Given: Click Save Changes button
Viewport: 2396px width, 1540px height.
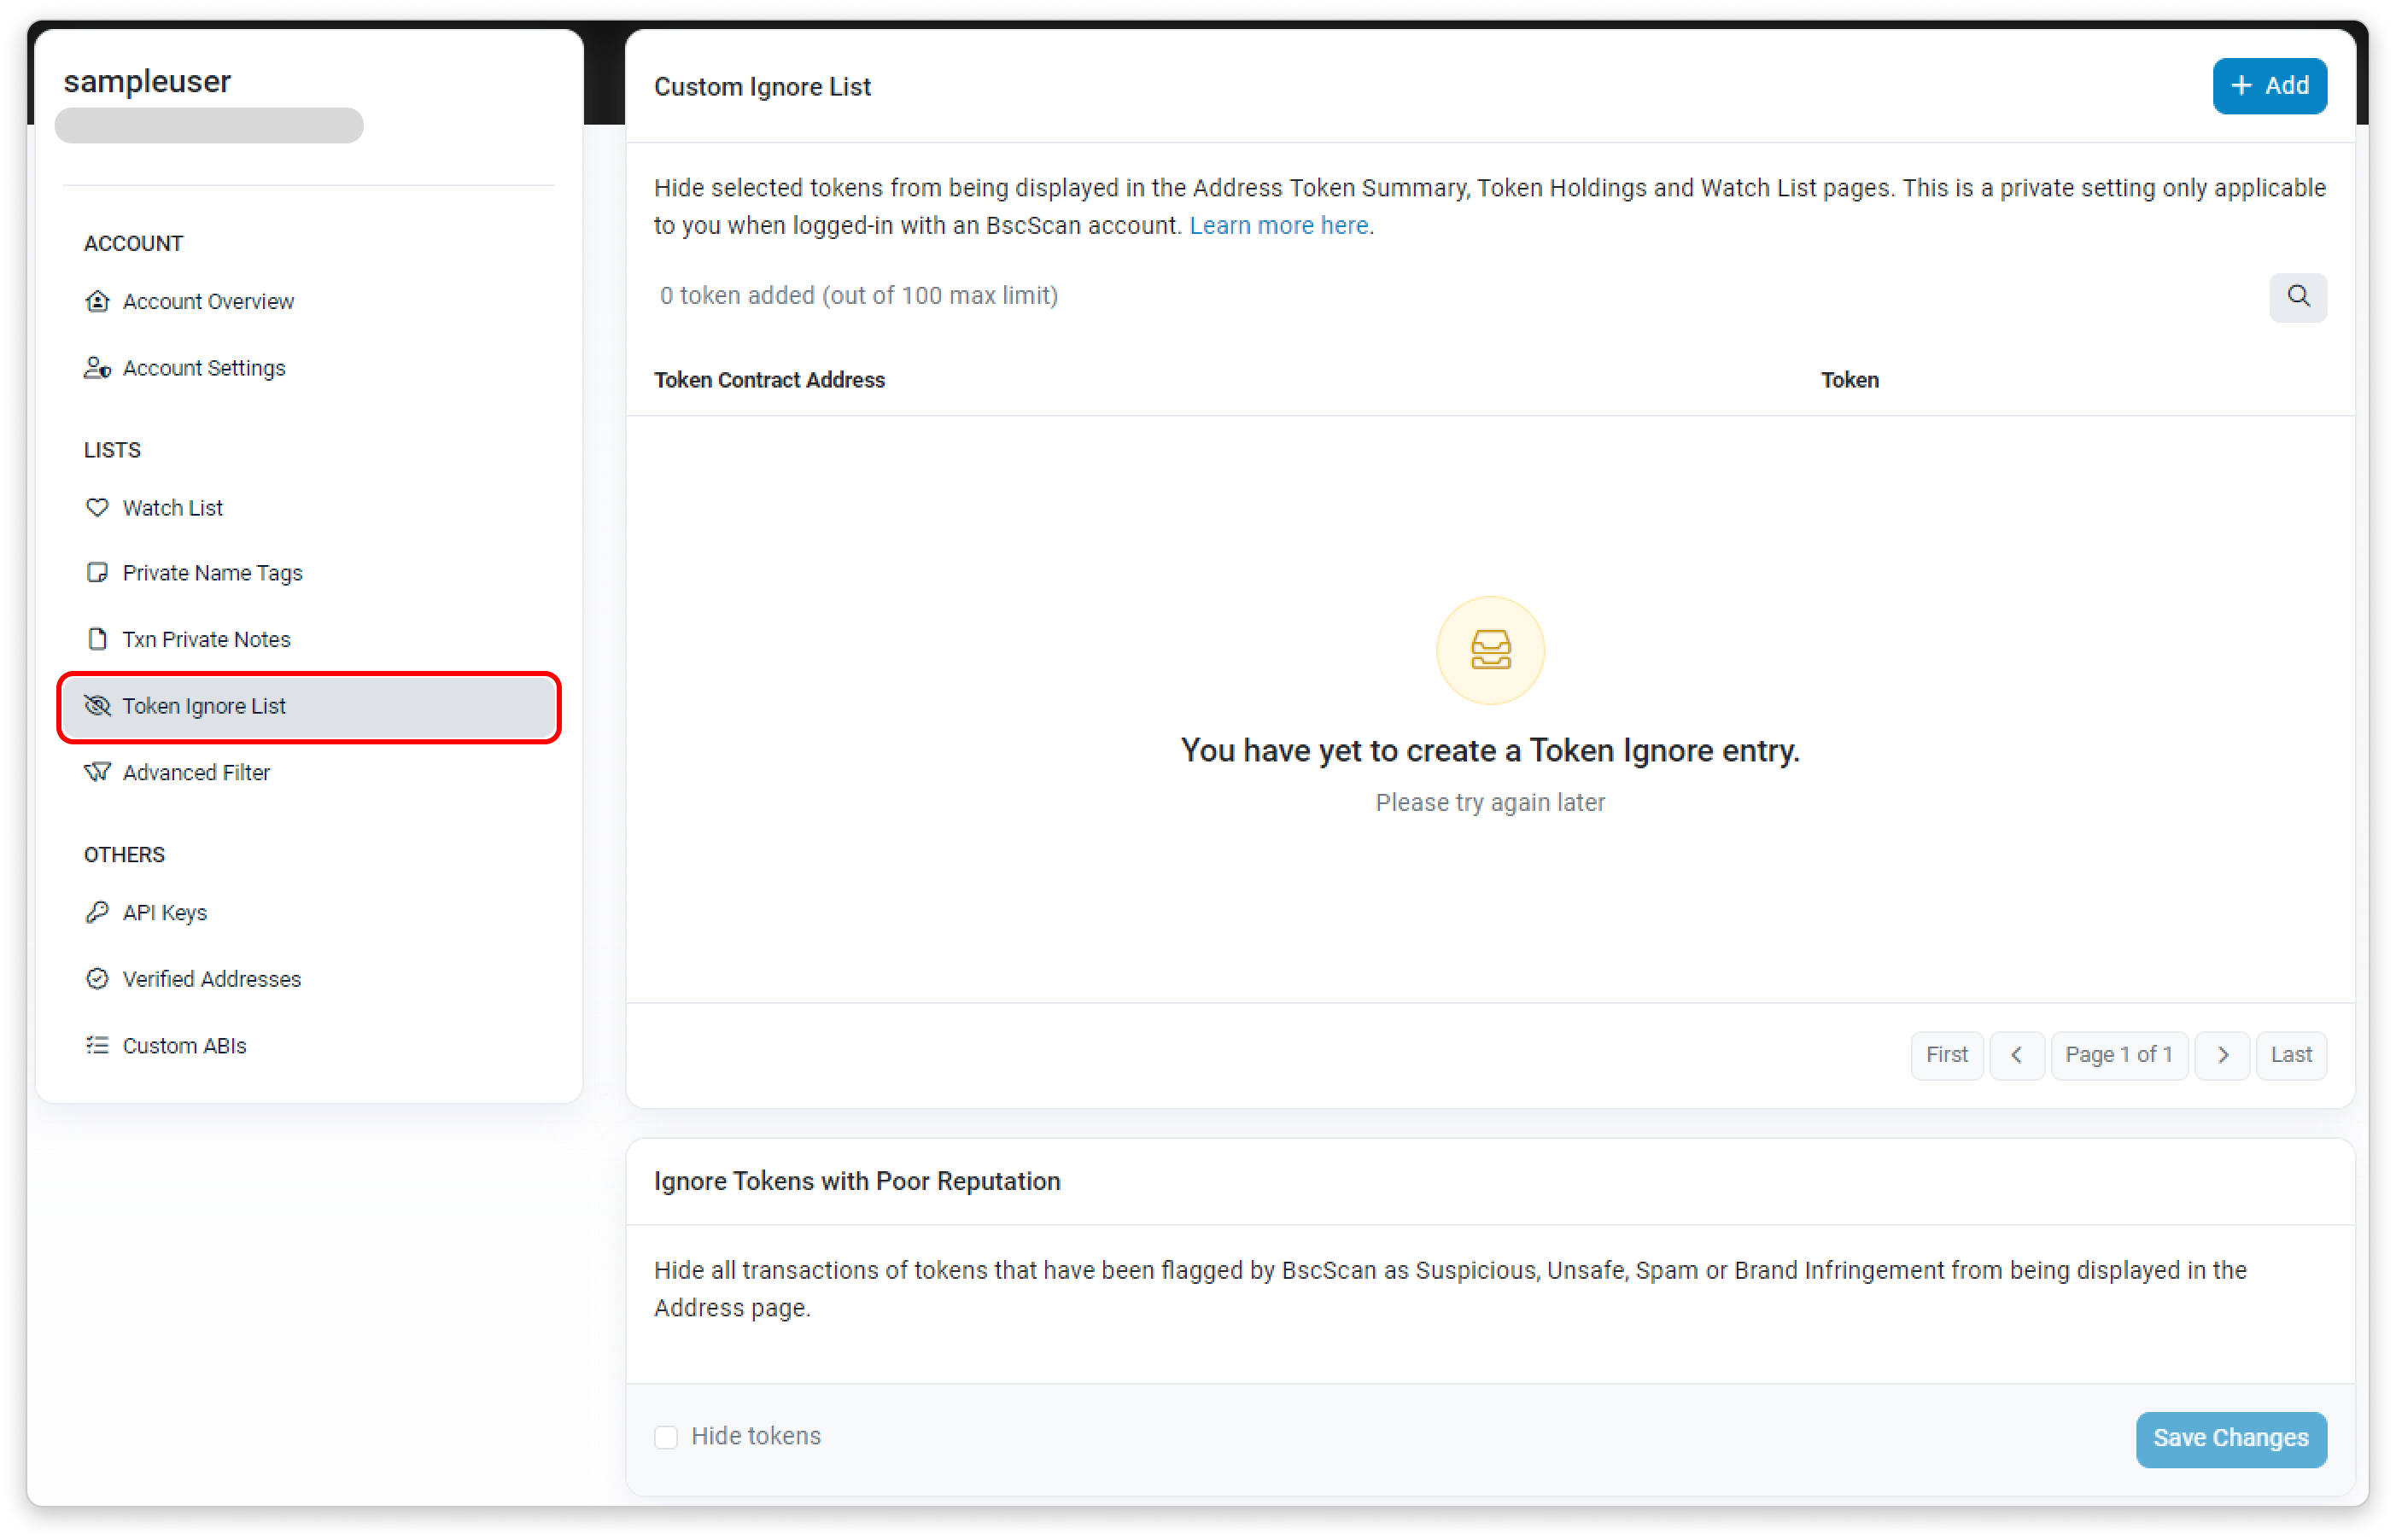Looking at the screenshot, I should (x=2230, y=1438).
